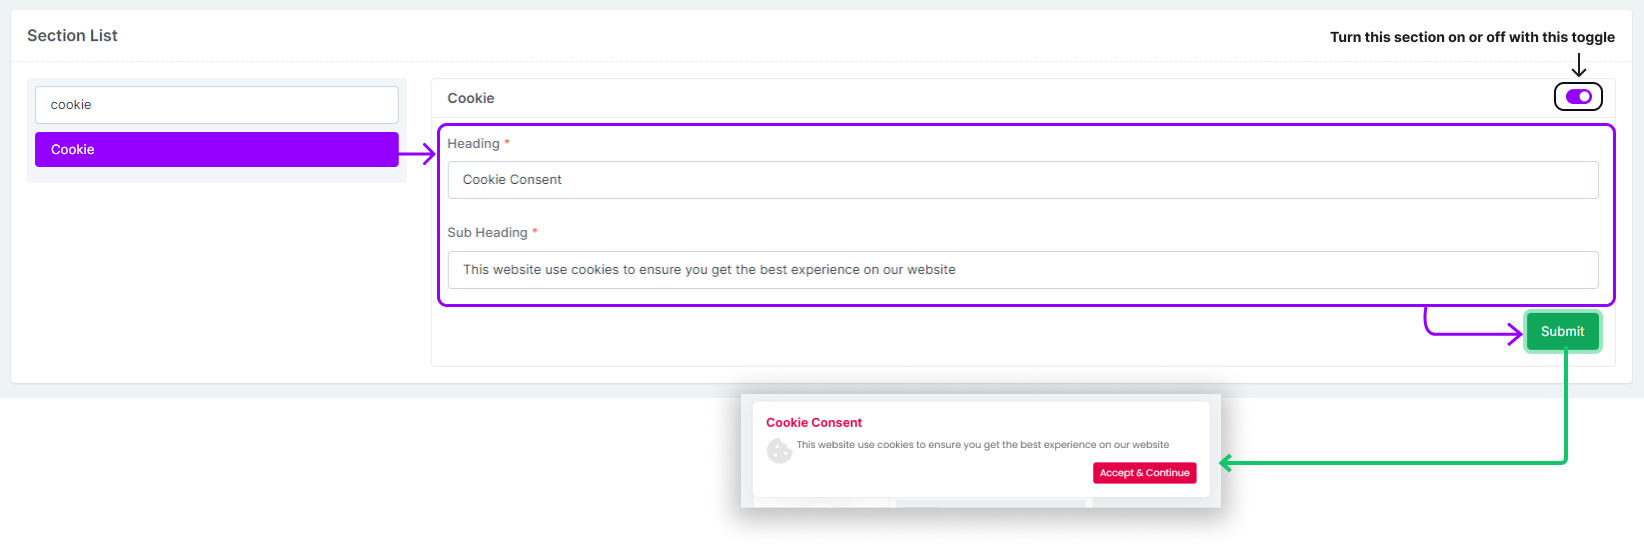Click the Heading field with "Cookie Consent"

point(1022,180)
